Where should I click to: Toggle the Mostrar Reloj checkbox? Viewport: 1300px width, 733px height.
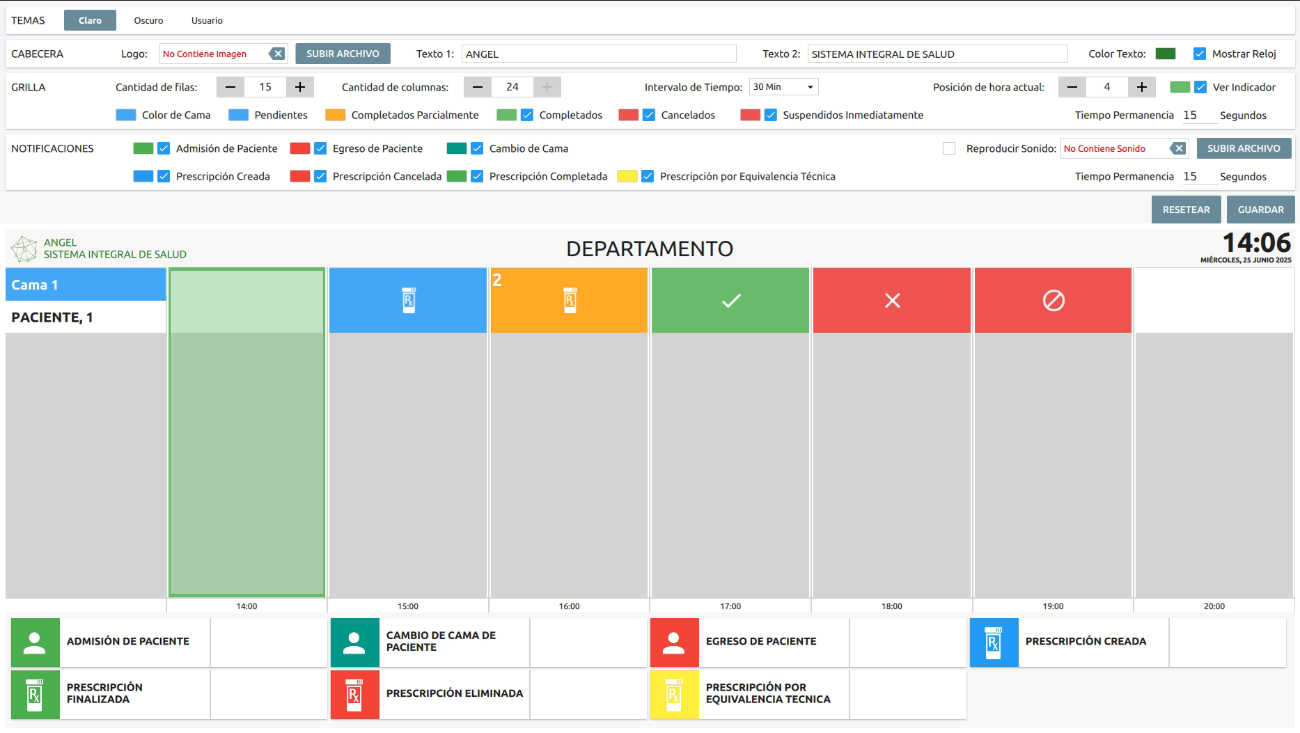(1201, 53)
